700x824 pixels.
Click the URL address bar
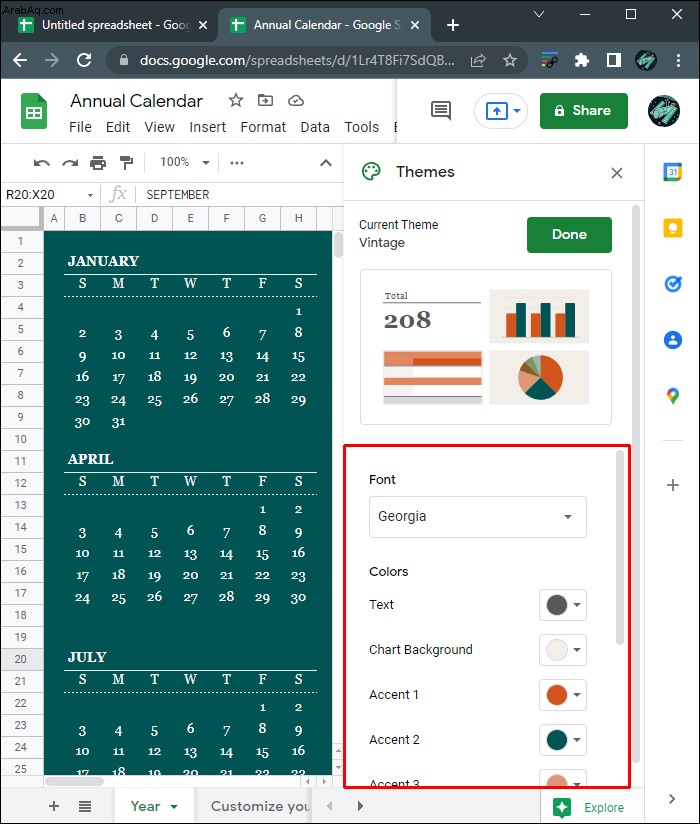(x=296, y=60)
